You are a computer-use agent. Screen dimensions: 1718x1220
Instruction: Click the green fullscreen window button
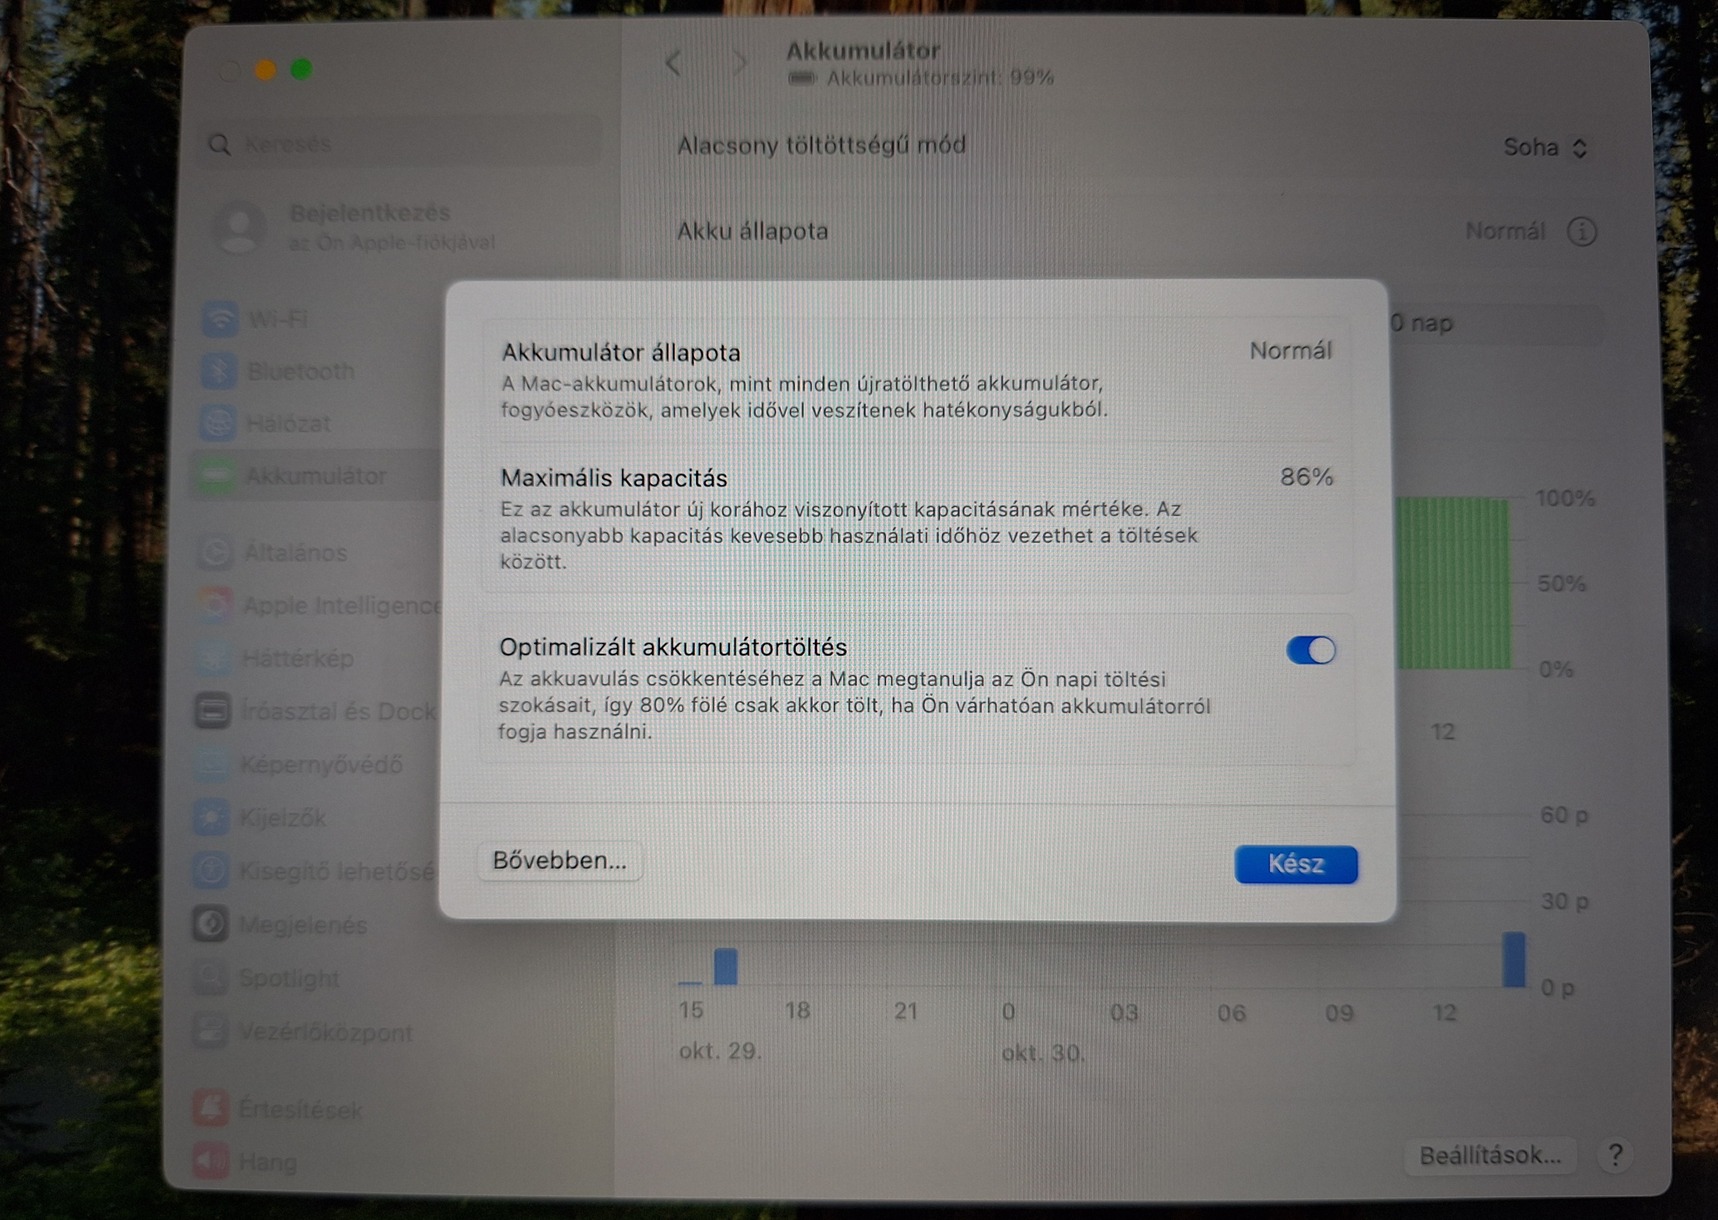click(301, 69)
